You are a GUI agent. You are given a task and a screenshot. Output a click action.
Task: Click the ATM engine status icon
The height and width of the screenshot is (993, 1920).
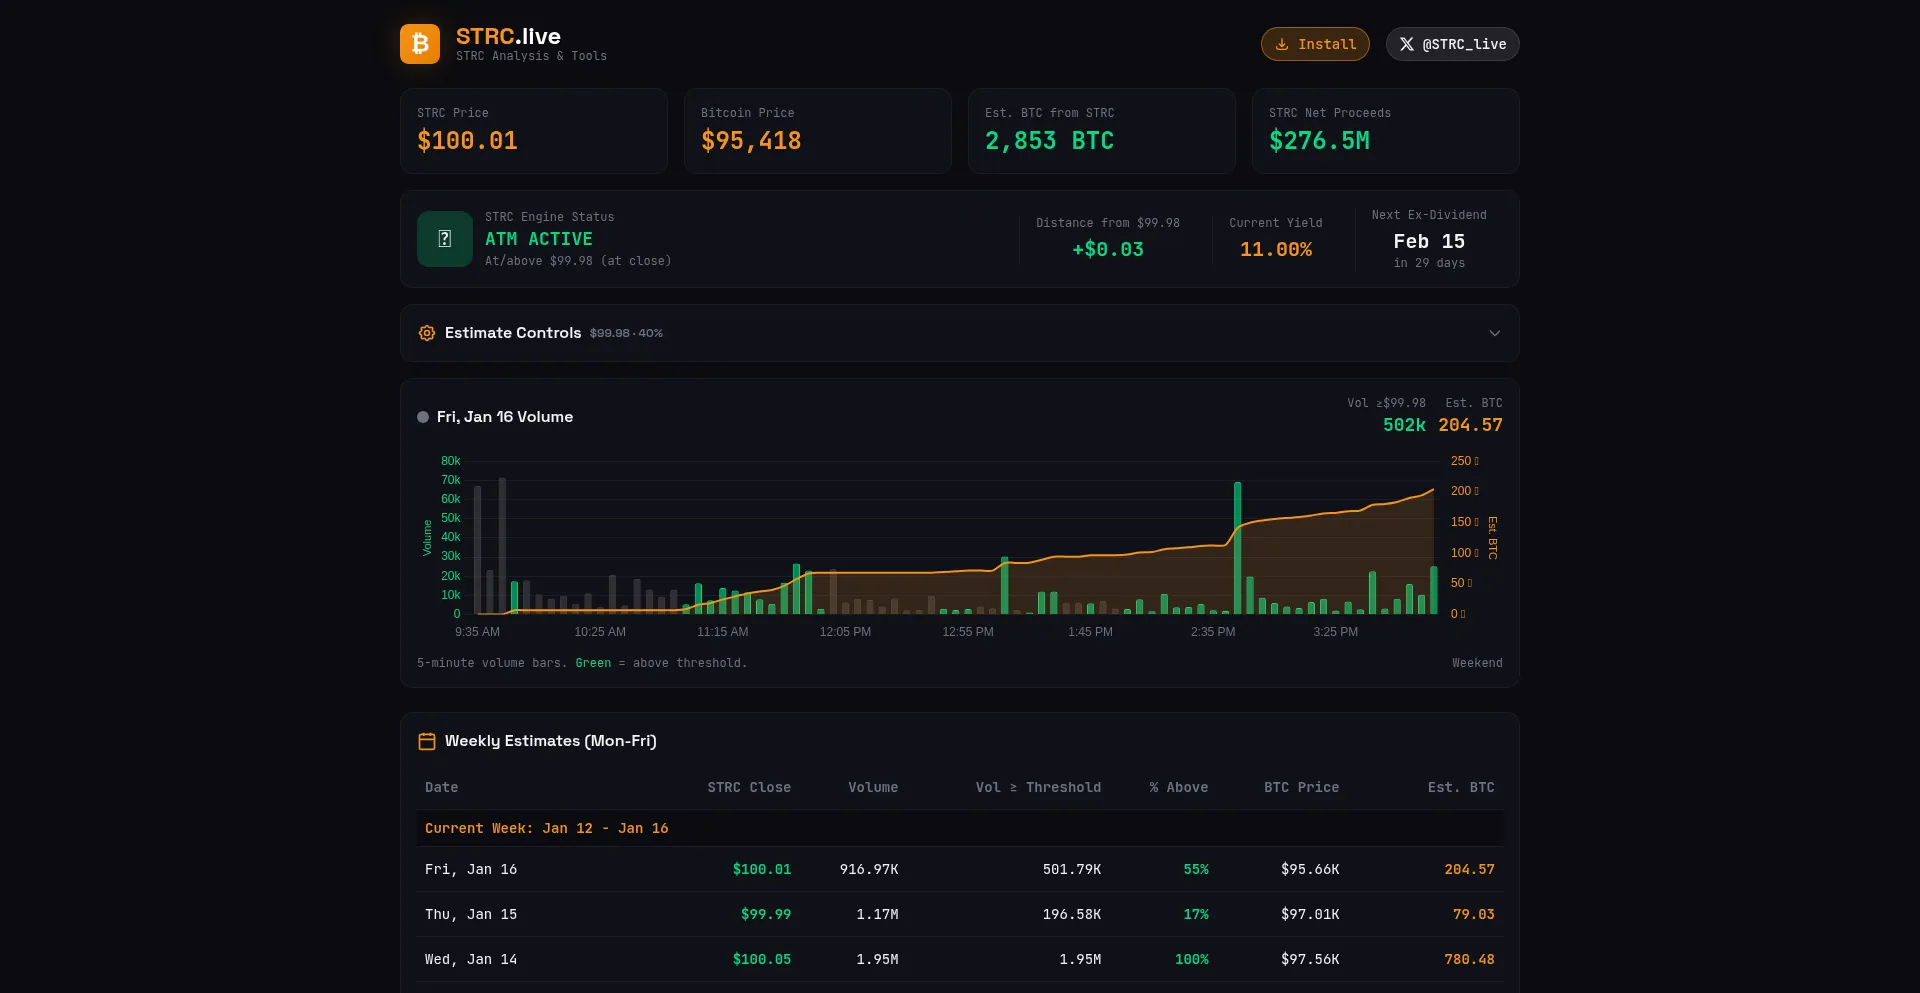(445, 239)
